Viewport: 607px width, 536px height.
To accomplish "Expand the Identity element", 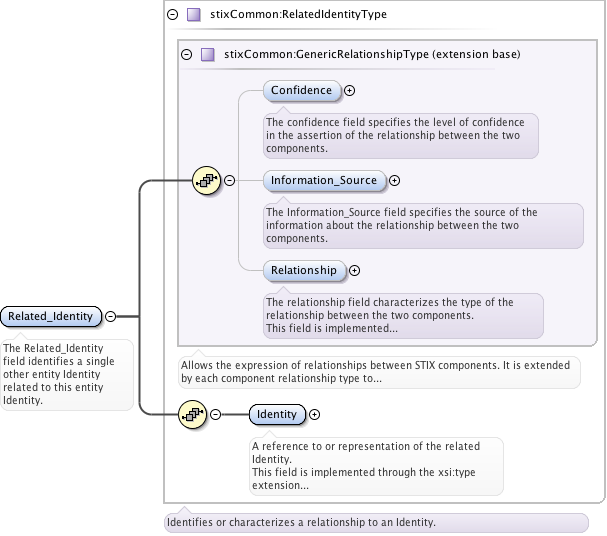I will (315, 414).
